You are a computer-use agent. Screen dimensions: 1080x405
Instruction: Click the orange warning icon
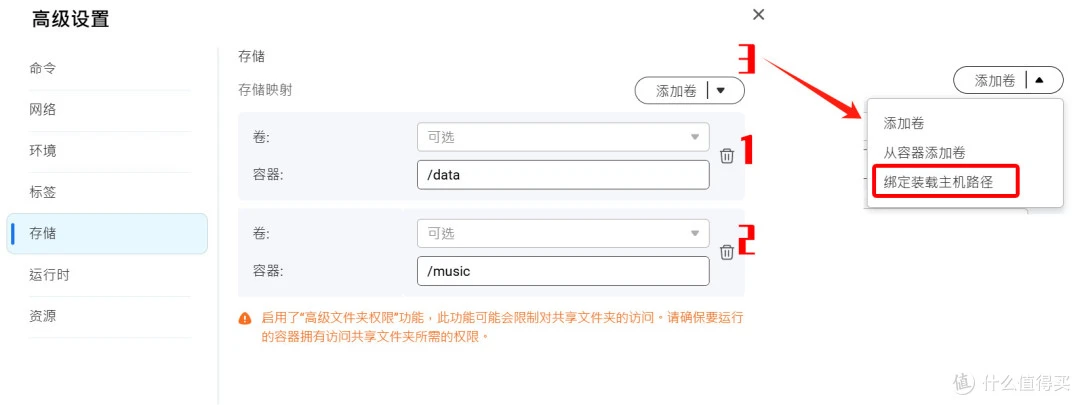pos(245,318)
